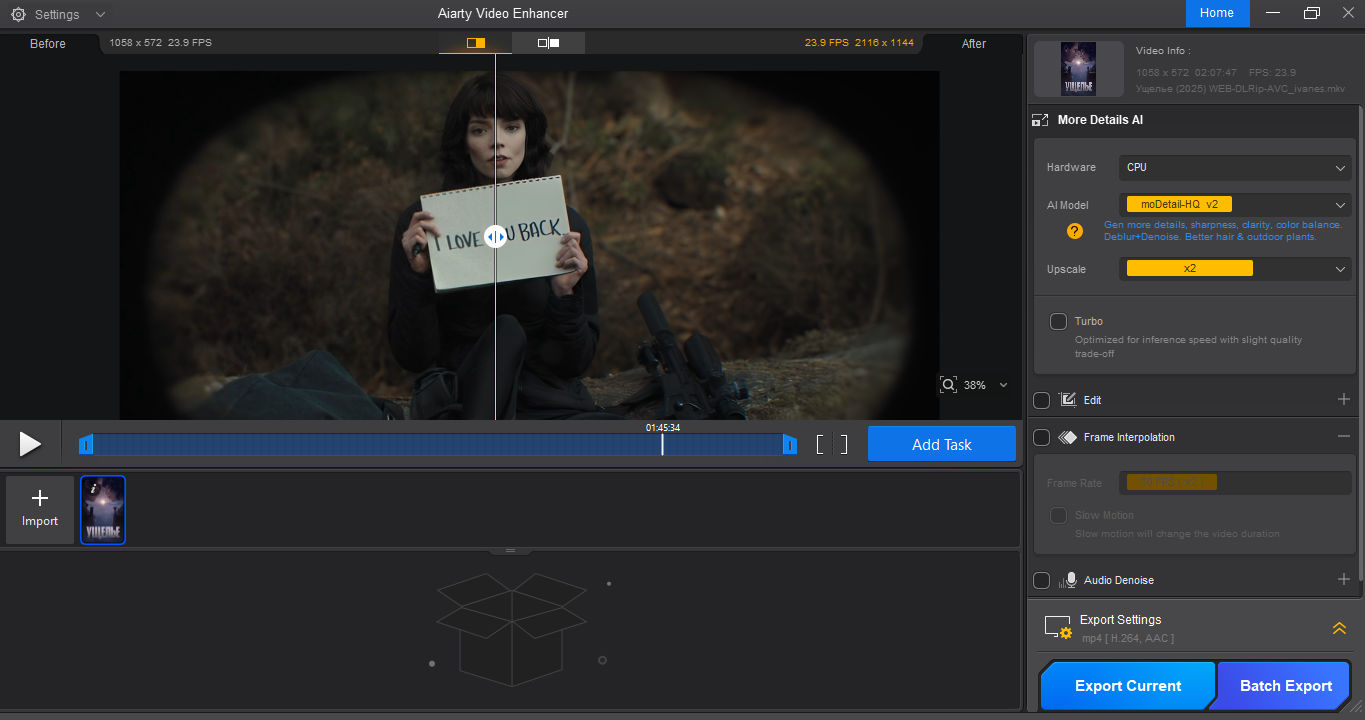Switch to the Home tab
Screen dimensions: 1365x720
click(x=1216, y=13)
